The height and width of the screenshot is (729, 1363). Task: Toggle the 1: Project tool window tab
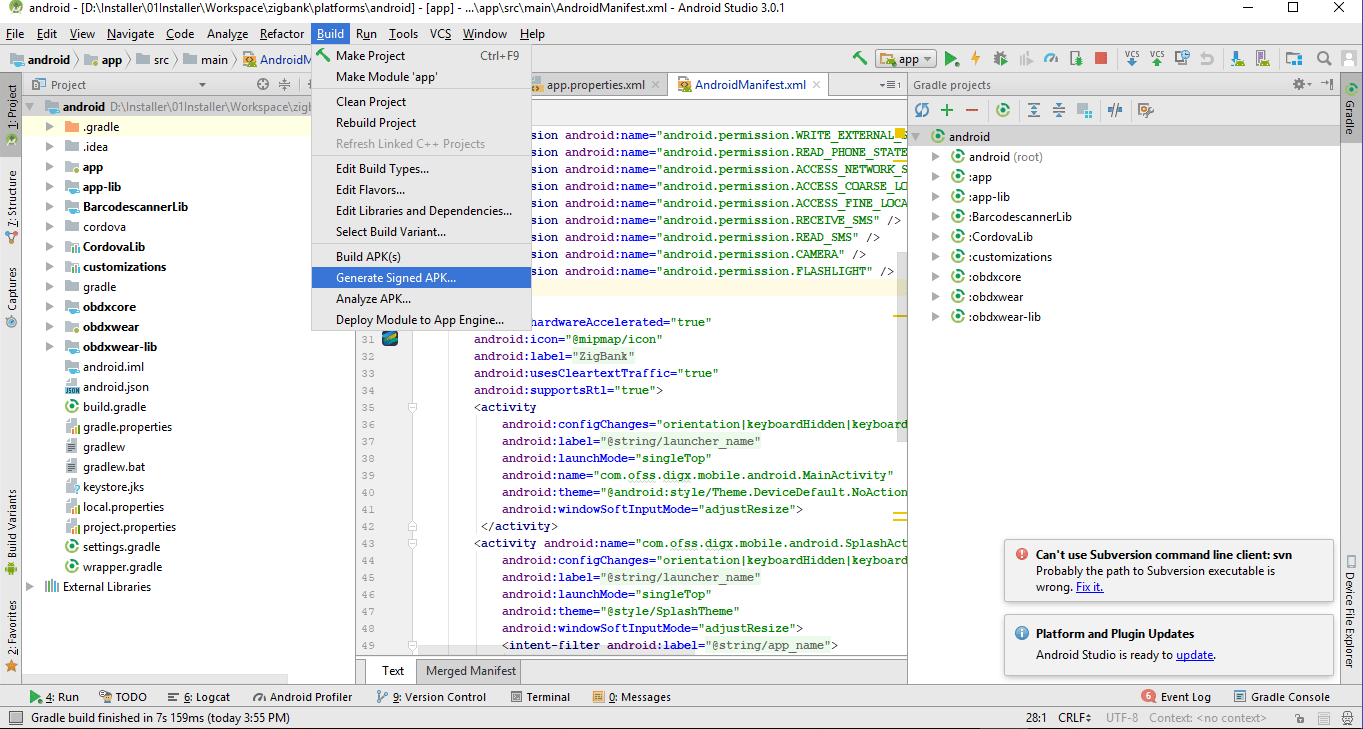[11, 114]
